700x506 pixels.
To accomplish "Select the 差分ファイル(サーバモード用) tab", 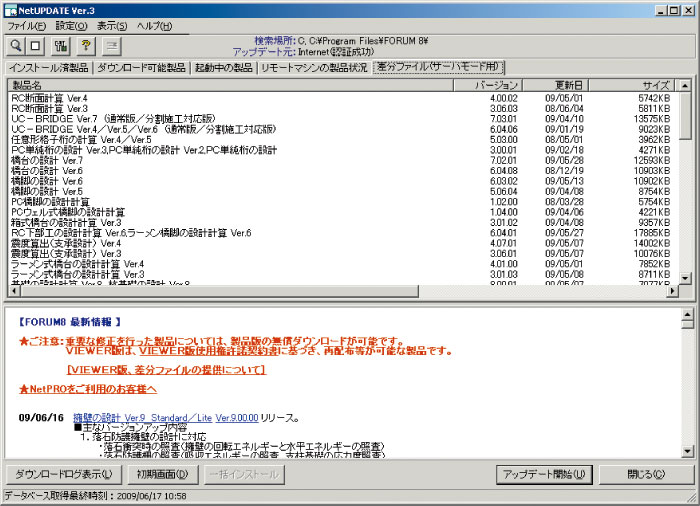I will [x=439, y=67].
